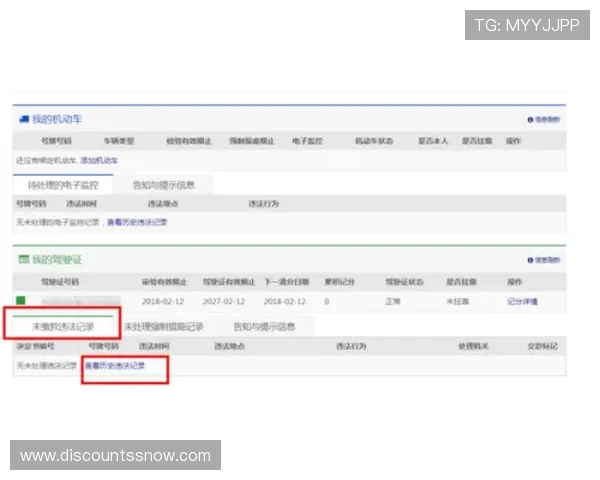Click the 我的驾驶证 section title
The height and width of the screenshot is (480, 600).
click(x=57, y=260)
